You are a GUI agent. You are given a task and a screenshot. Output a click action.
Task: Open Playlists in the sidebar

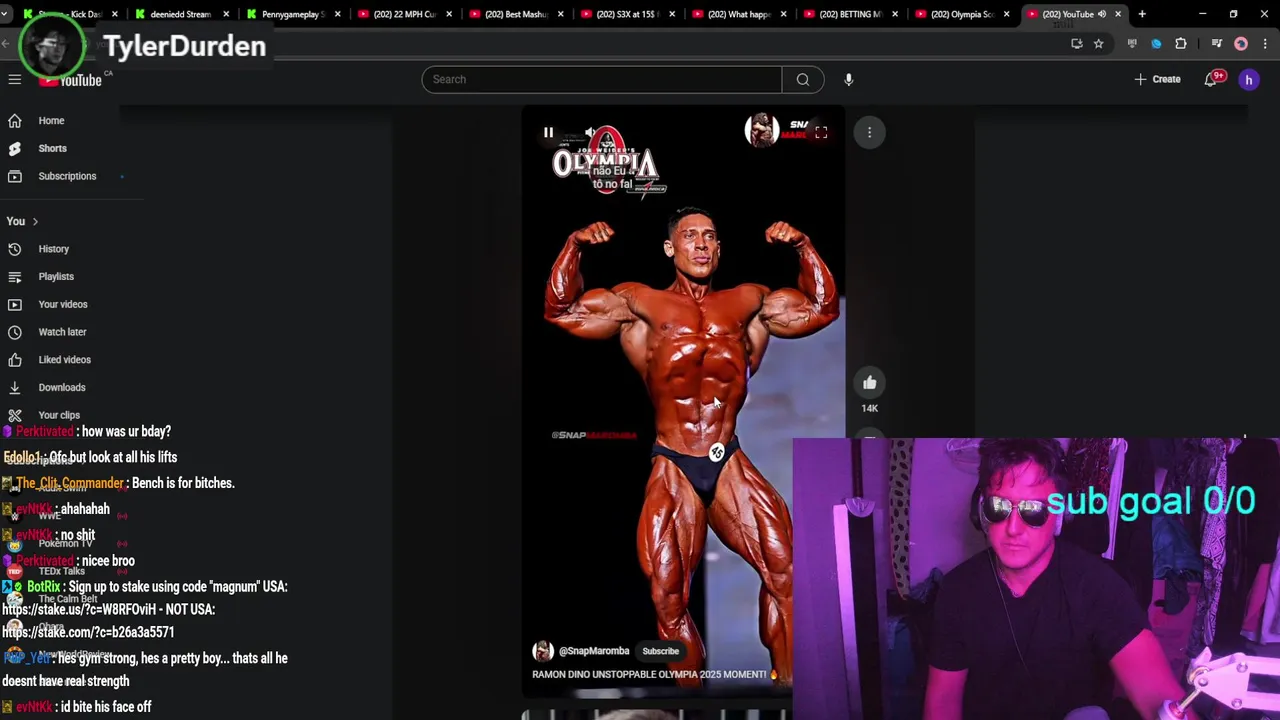coord(55,277)
